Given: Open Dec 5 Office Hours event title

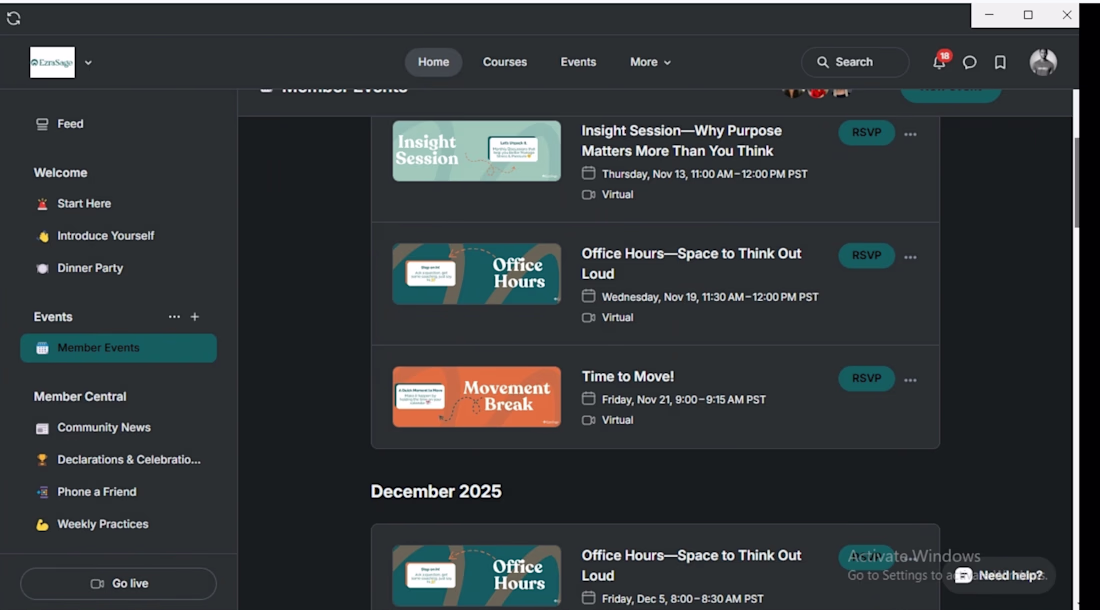Looking at the screenshot, I should 691,565.
